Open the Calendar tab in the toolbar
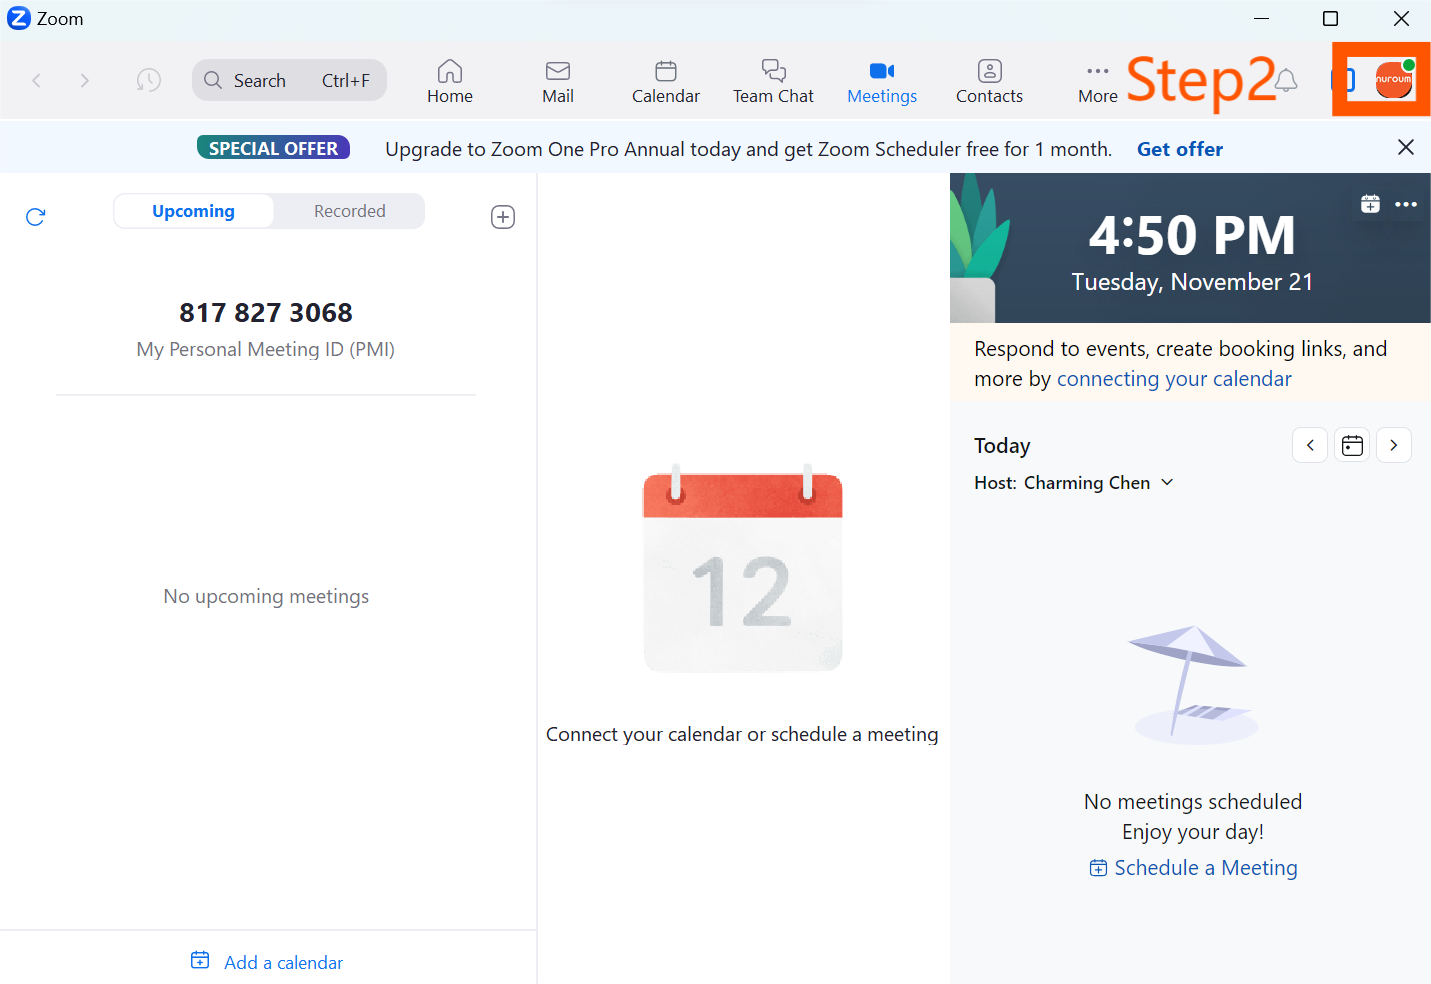This screenshot has height=984, width=1431. click(666, 81)
